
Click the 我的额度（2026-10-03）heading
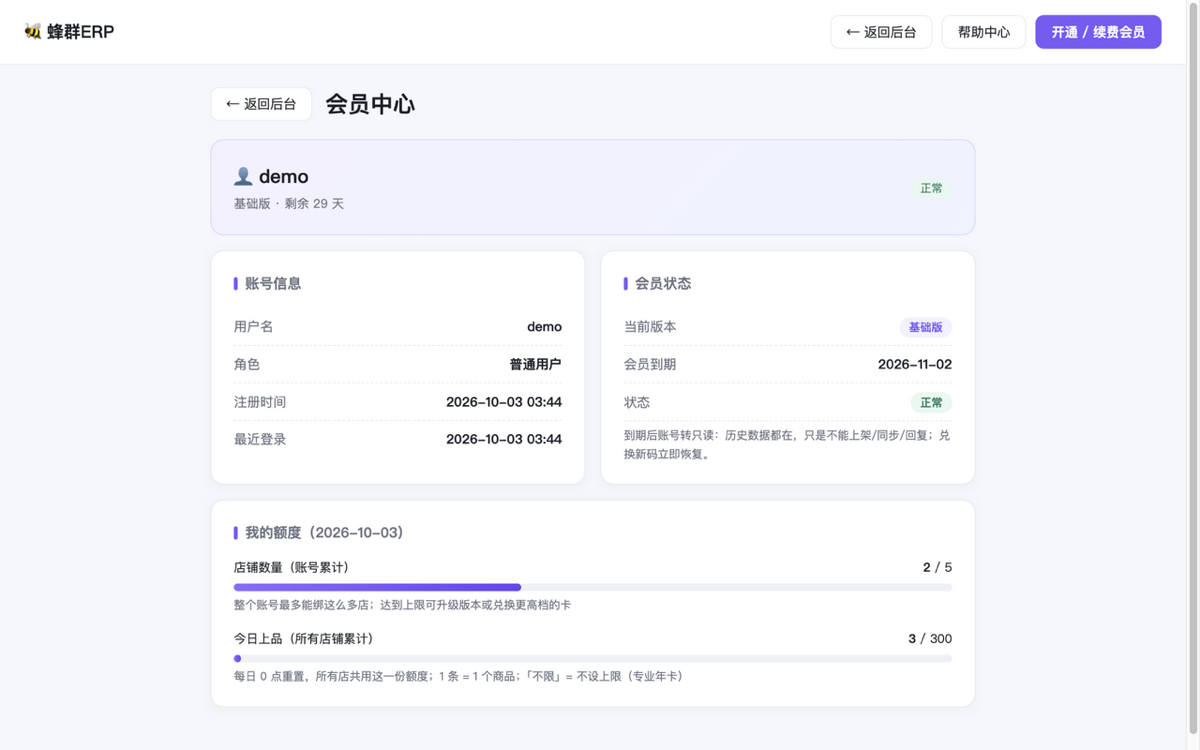point(325,532)
